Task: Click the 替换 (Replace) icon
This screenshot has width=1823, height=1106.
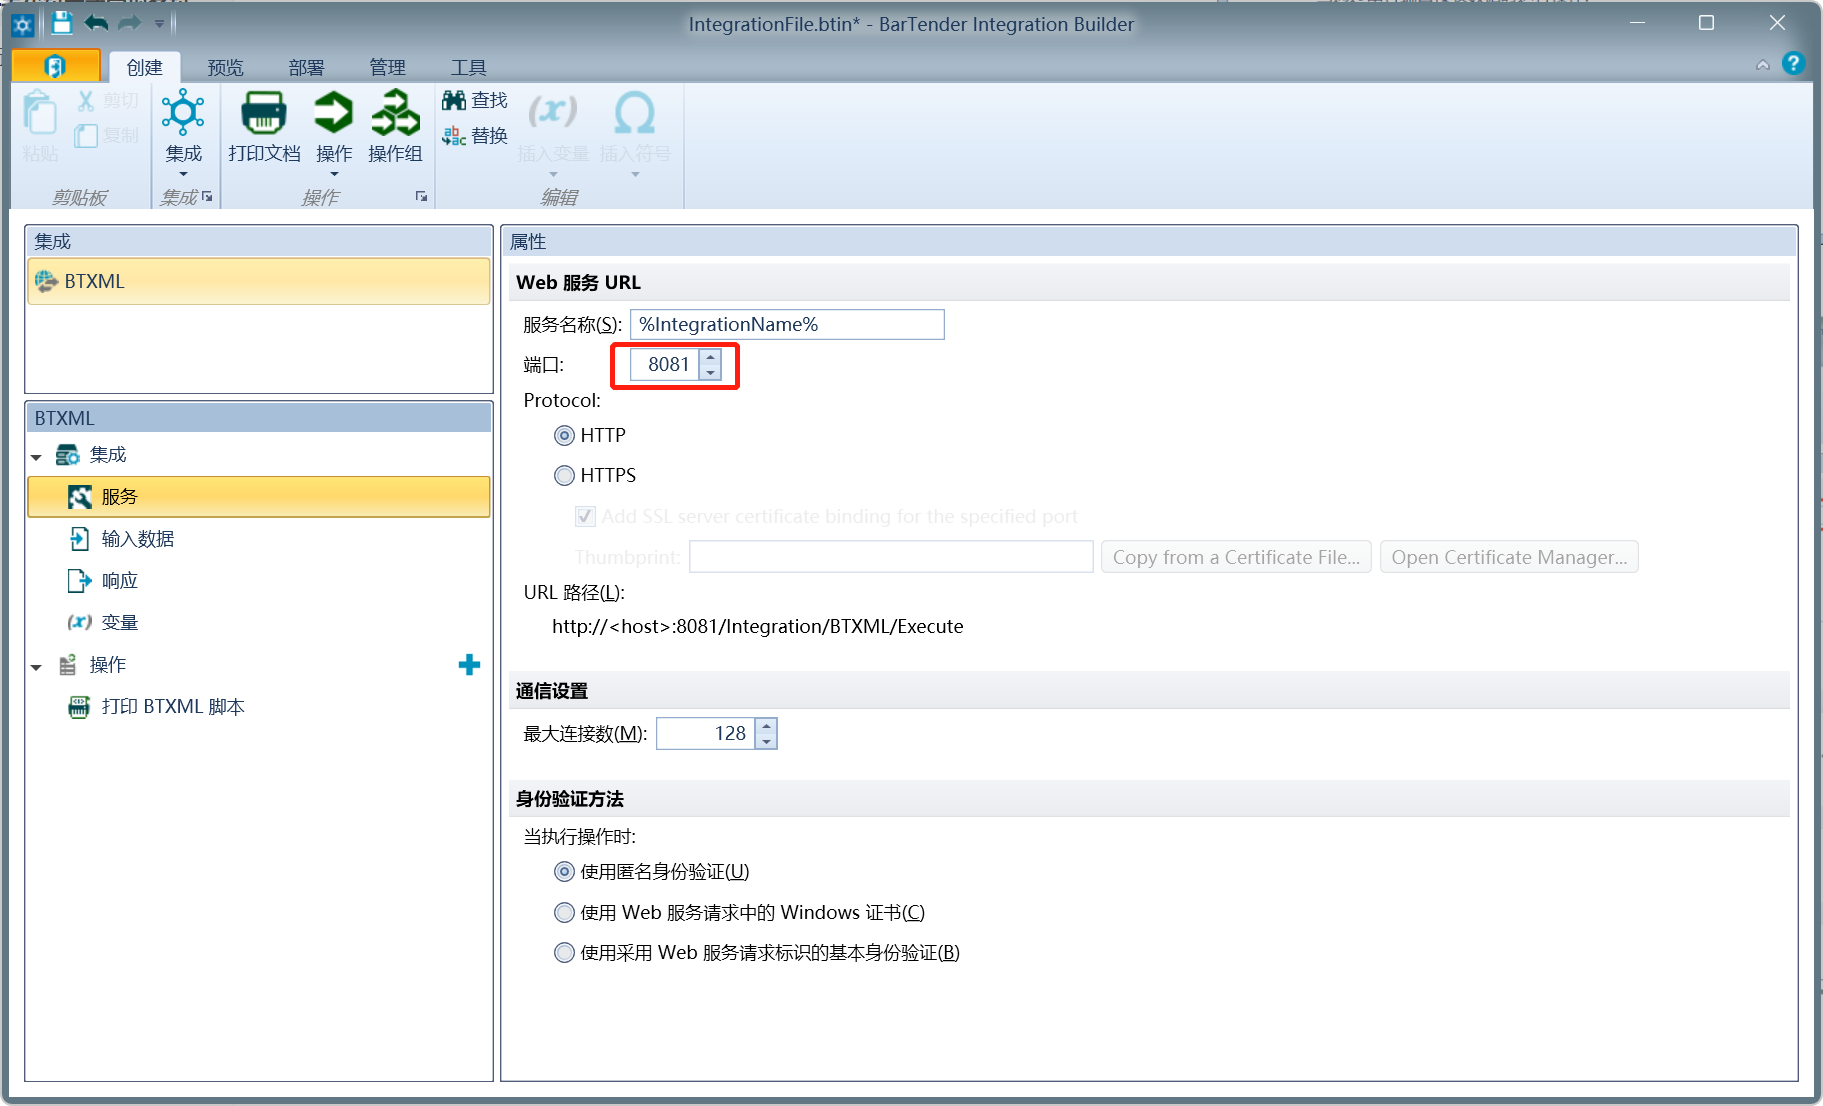Action: tap(454, 136)
